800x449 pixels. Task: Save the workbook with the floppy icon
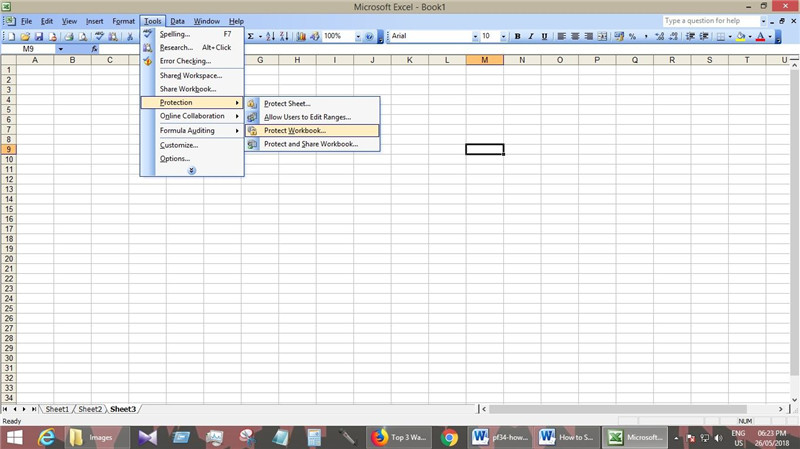39,36
